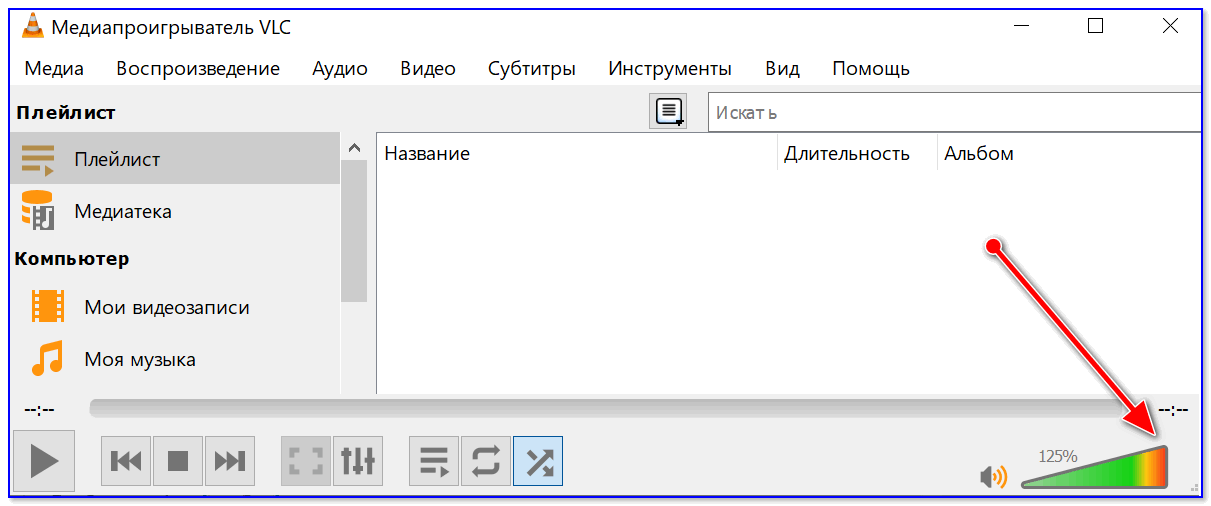Sort playlist by Длительность column
1211x506 pixels.
[x=857, y=153]
